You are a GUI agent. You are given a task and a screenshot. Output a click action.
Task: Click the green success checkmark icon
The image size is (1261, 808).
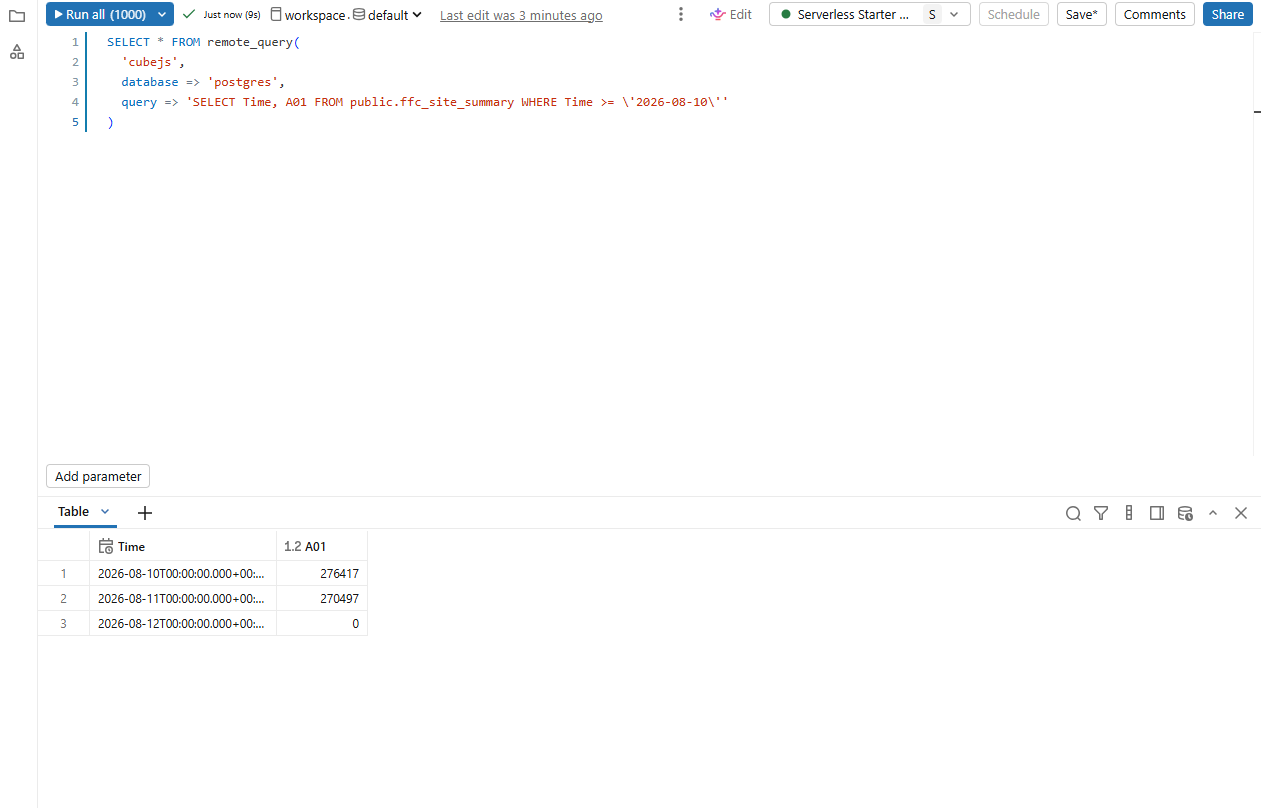tap(189, 14)
